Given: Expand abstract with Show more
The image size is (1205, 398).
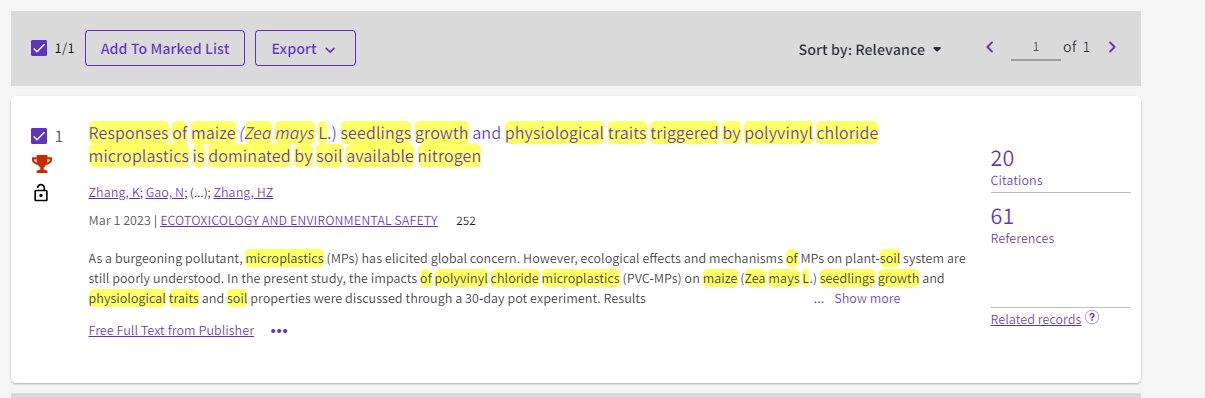Looking at the screenshot, I should 867,298.
